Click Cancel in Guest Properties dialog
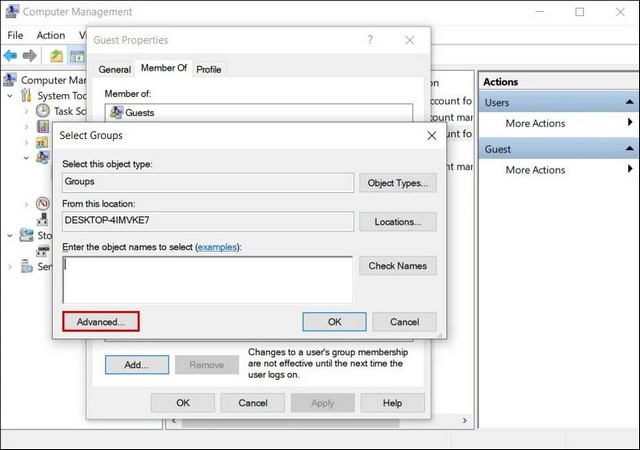Image resolution: width=640 pixels, height=450 pixels. [x=253, y=403]
